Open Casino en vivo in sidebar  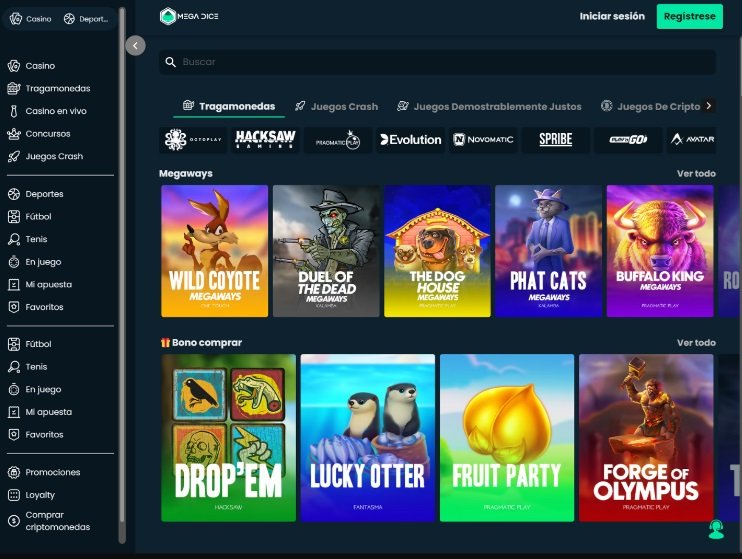coord(55,111)
